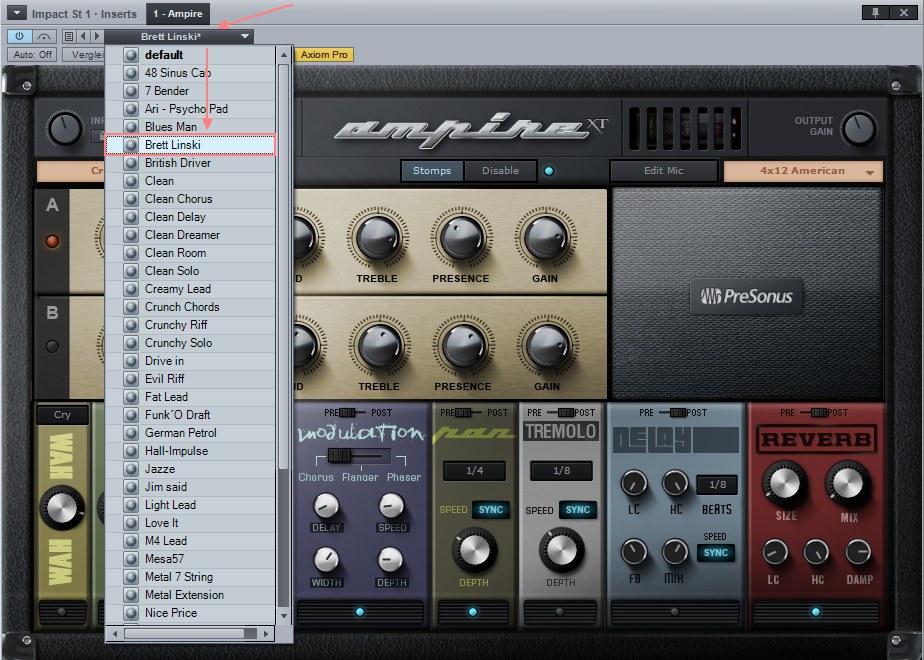Click the preset icon beside 7 Bender
The width and height of the screenshot is (924, 660).
pyautogui.click(x=131, y=91)
